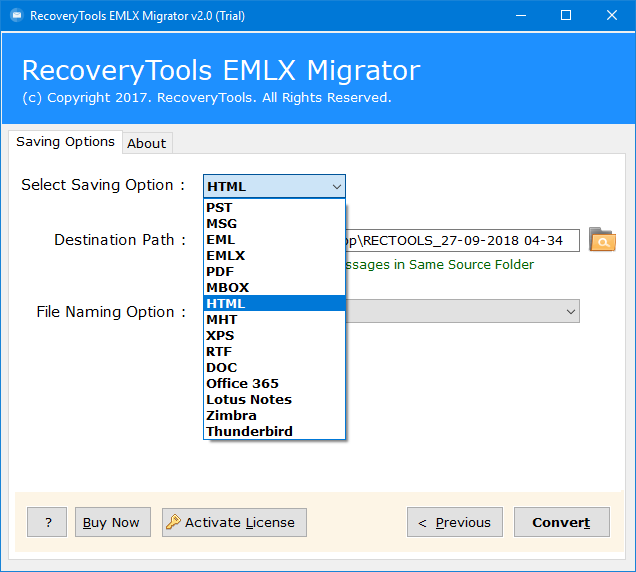Choose Zimbra from the dropdown list
Screen dimensions: 636x572
click(274, 415)
